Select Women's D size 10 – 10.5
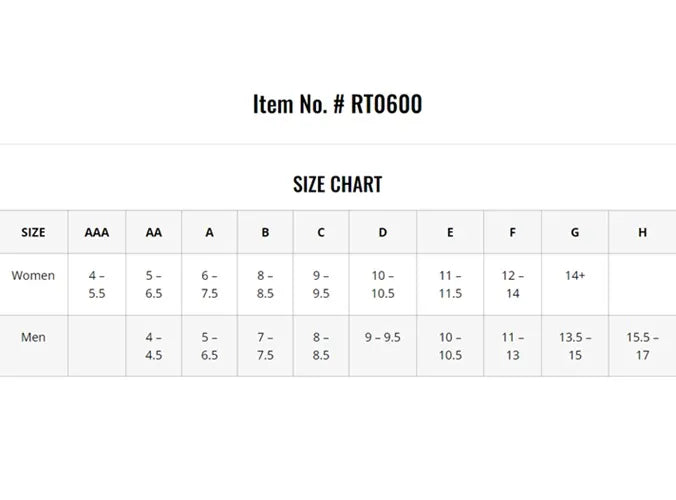The height and width of the screenshot is (500, 676). click(383, 285)
